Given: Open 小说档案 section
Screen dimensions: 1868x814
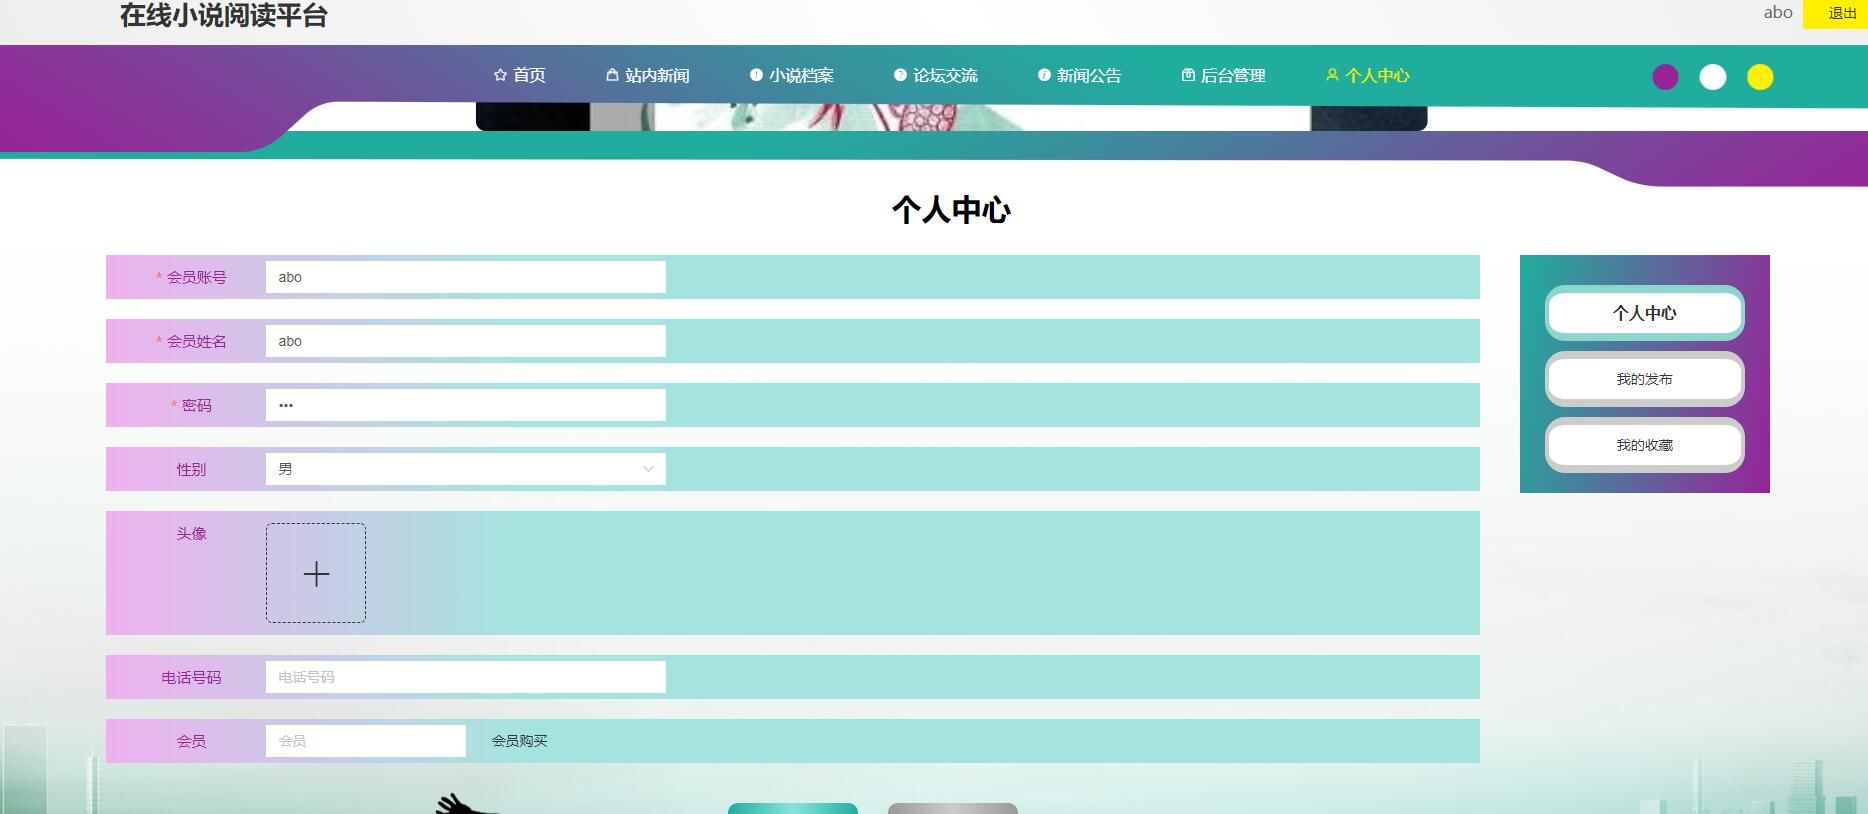Looking at the screenshot, I should click(792, 75).
